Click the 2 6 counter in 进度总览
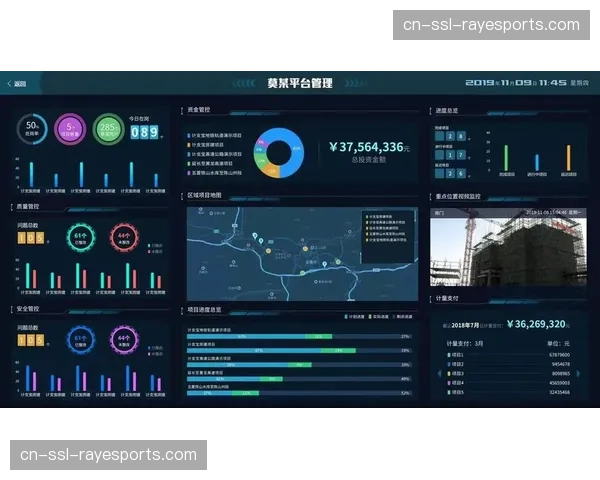600x480 pixels. [451, 173]
